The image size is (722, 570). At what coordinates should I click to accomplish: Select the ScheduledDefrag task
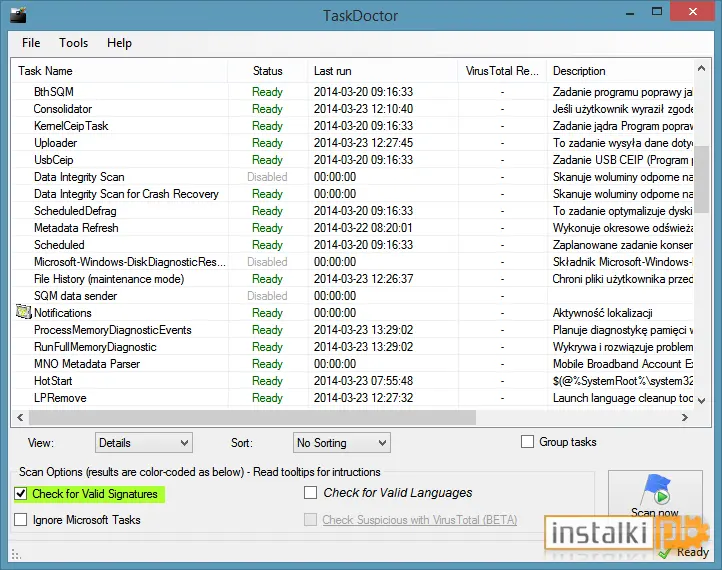pyautogui.click(x=75, y=211)
